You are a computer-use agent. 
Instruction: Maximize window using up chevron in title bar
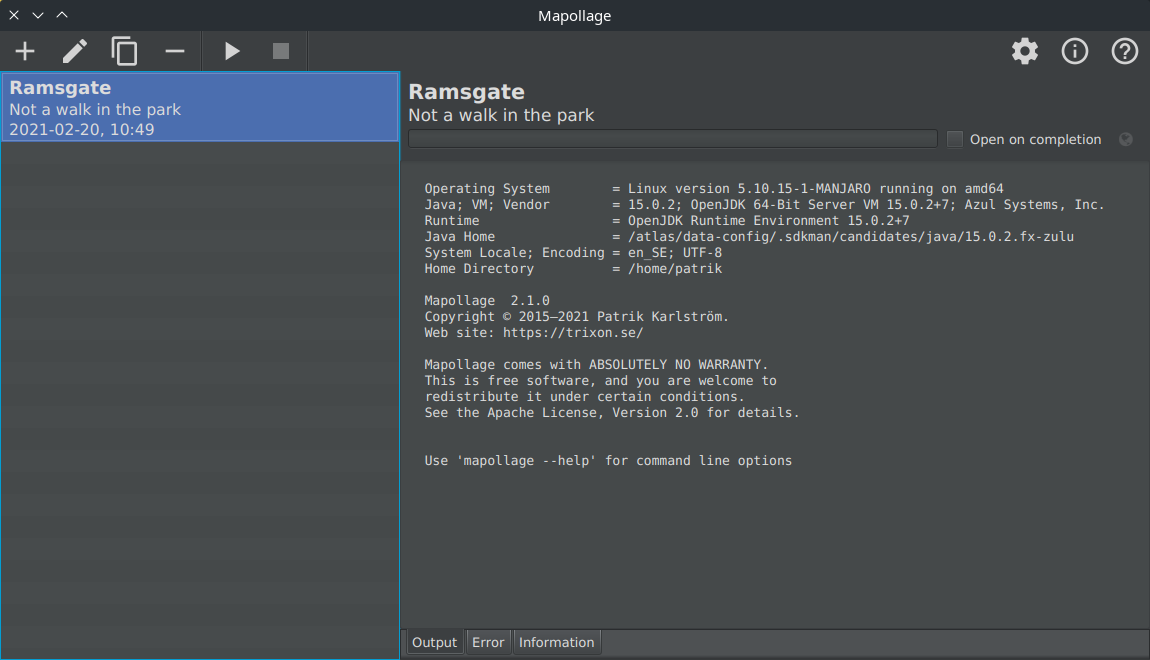pyautogui.click(x=62, y=15)
